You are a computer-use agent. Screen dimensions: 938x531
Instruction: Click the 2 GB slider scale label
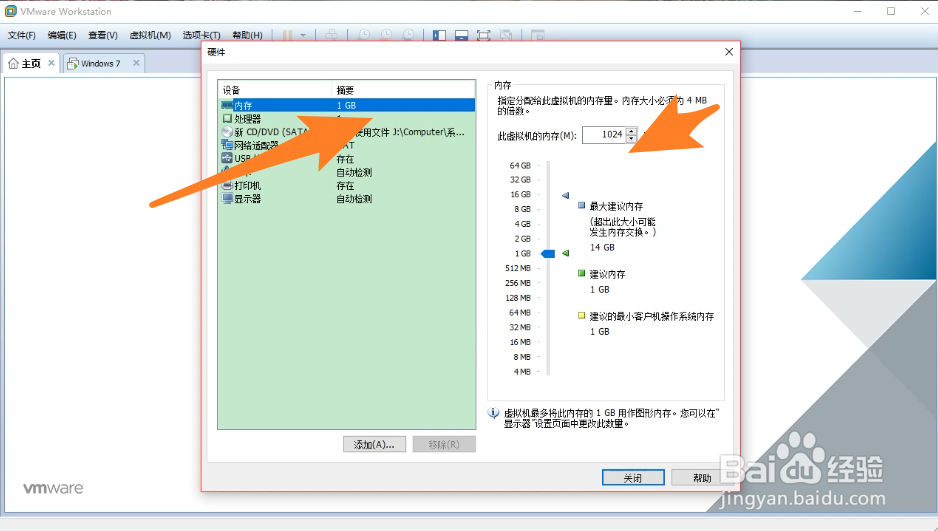[522, 239]
